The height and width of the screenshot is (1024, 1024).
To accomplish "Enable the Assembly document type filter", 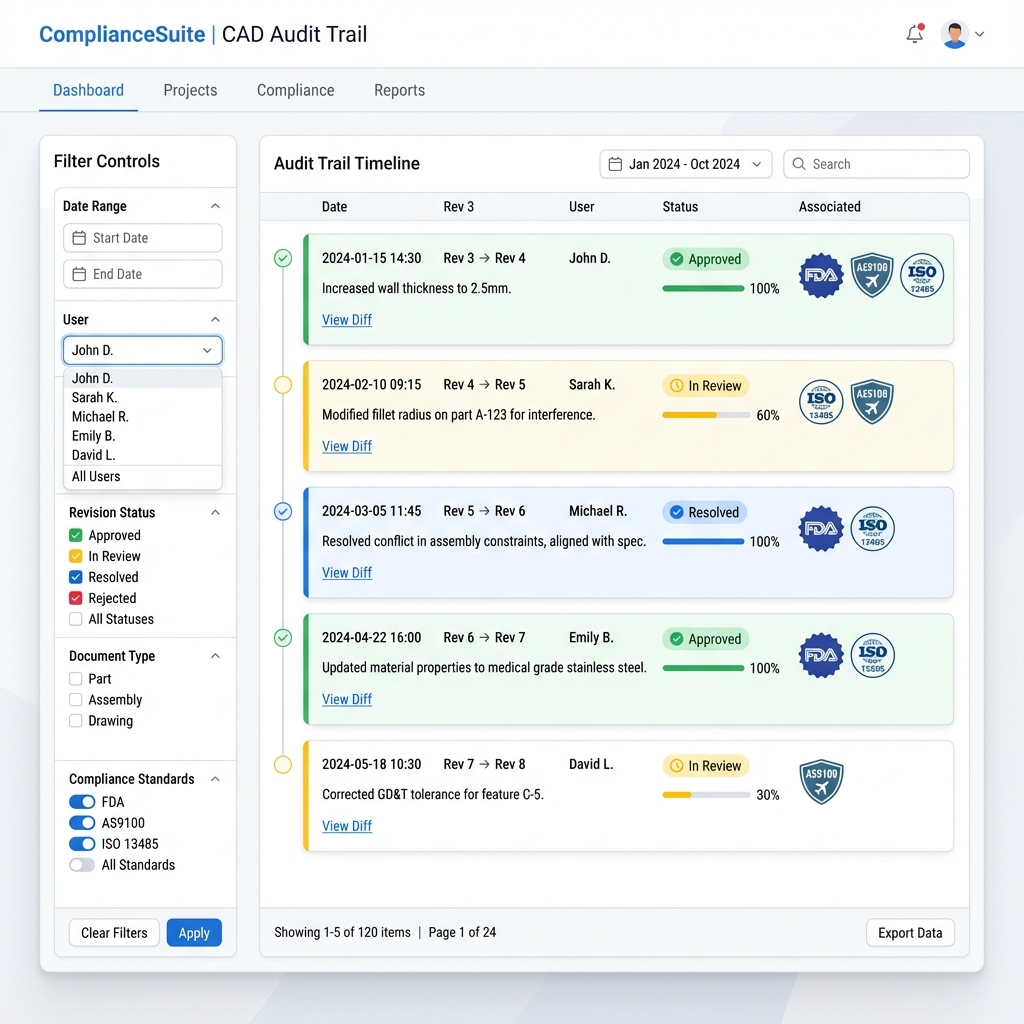I will [x=73, y=700].
